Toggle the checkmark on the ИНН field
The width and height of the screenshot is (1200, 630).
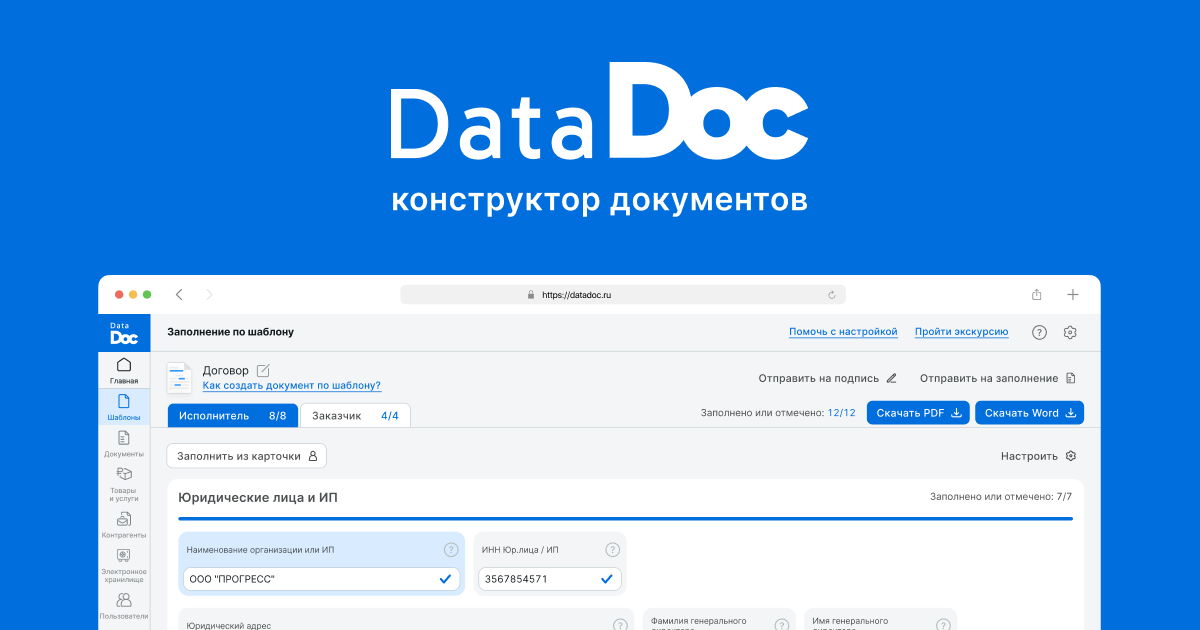(605, 579)
